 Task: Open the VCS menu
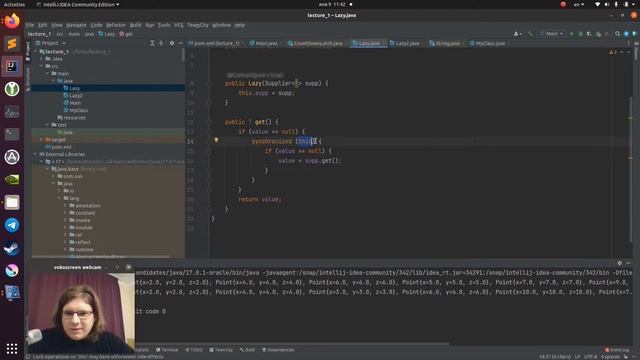pos(179,25)
